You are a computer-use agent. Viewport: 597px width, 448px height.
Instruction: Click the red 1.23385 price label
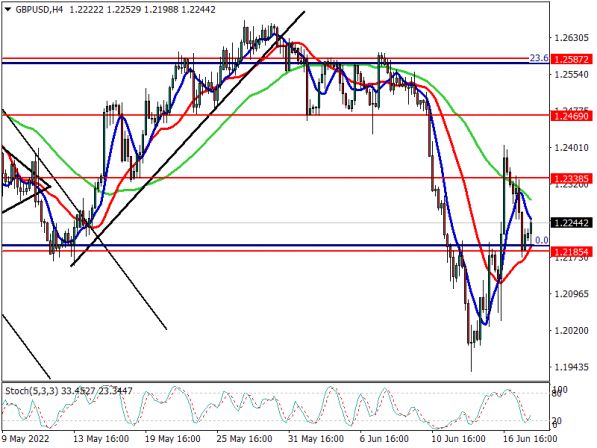(572, 178)
